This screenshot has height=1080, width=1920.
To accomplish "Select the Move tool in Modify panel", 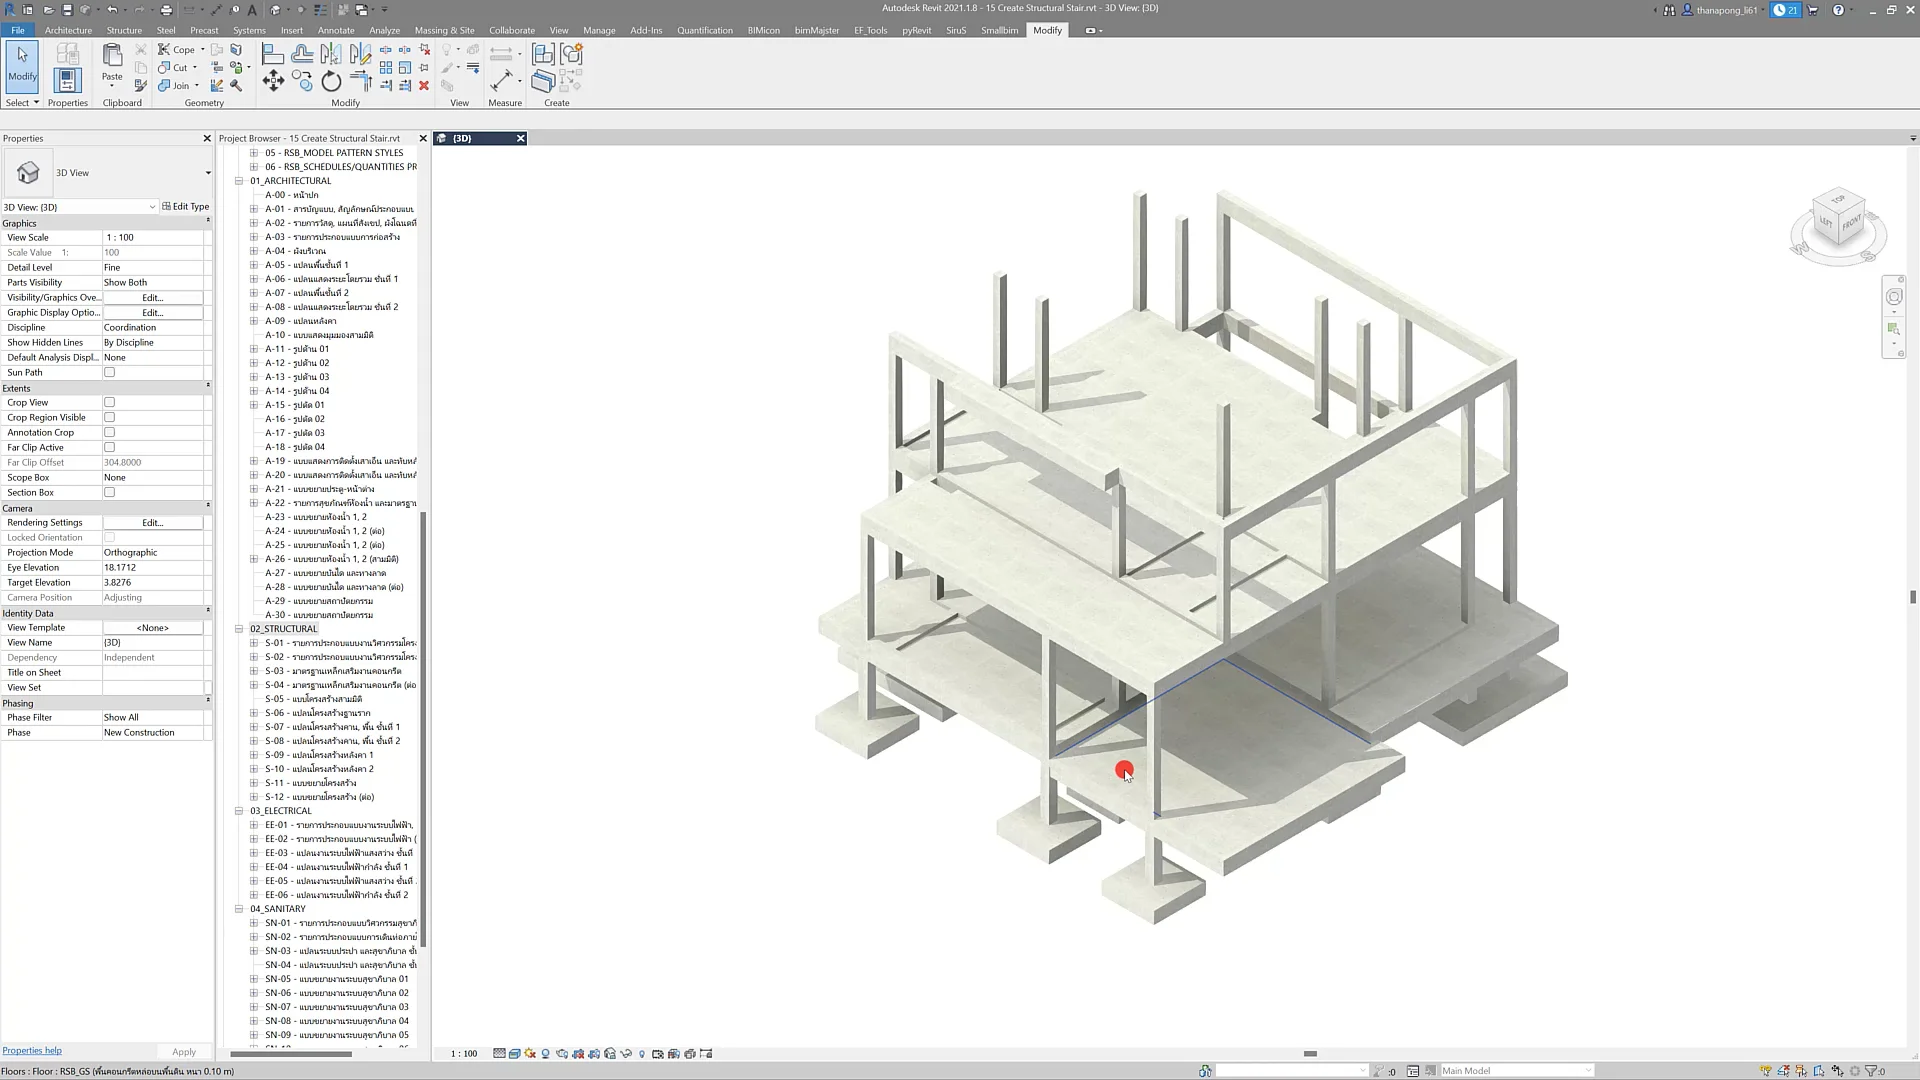I will click(273, 82).
